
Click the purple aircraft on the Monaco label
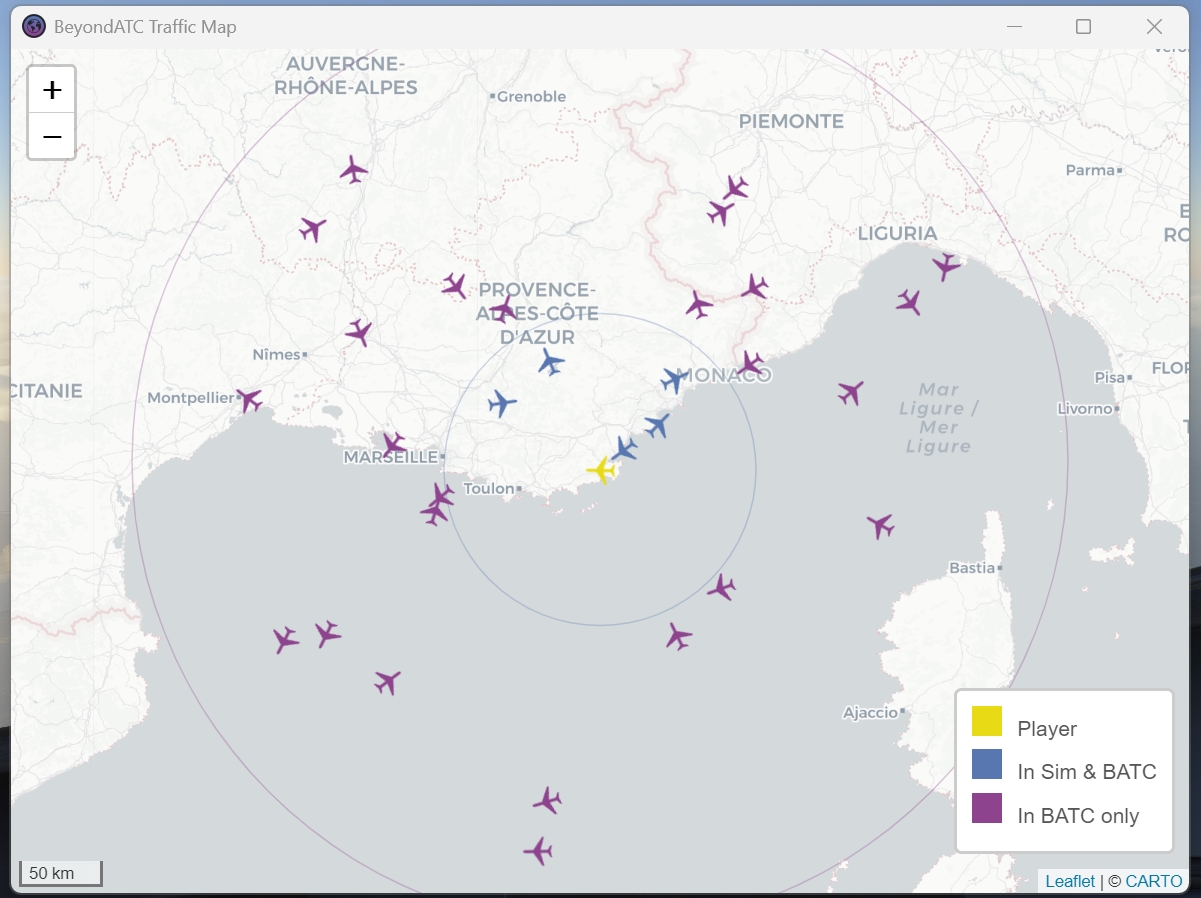[x=750, y=363]
